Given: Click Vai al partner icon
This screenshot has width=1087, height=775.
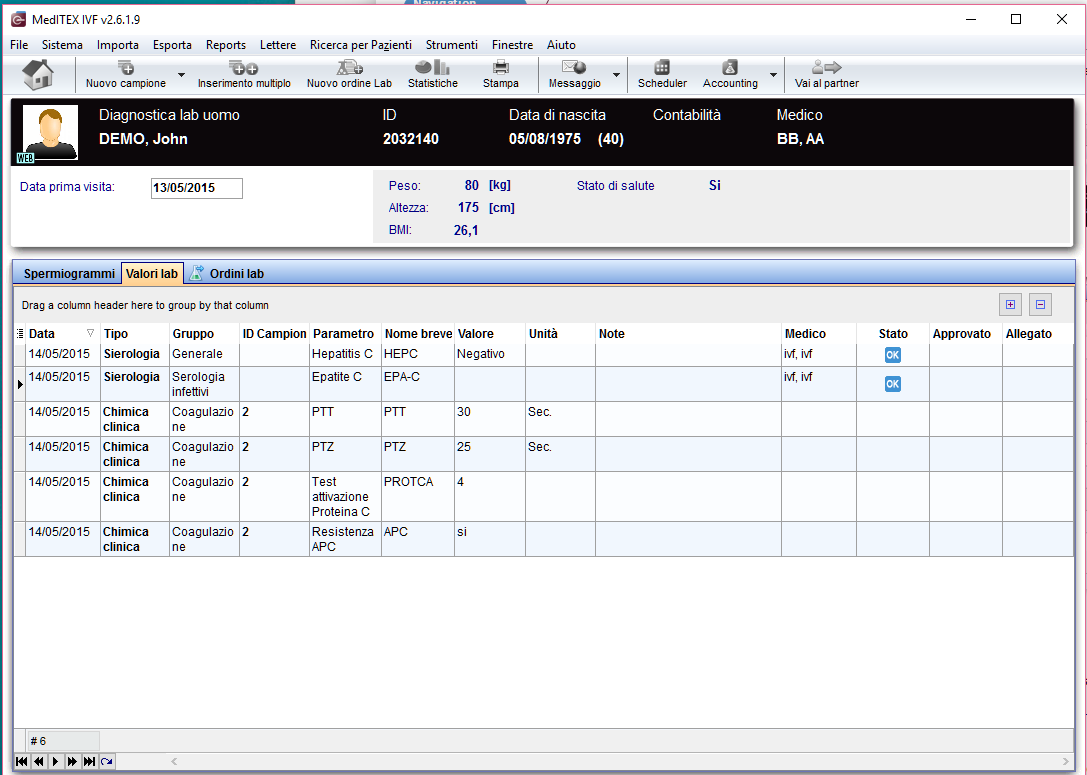Looking at the screenshot, I should pyautogui.click(x=826, y=74).
